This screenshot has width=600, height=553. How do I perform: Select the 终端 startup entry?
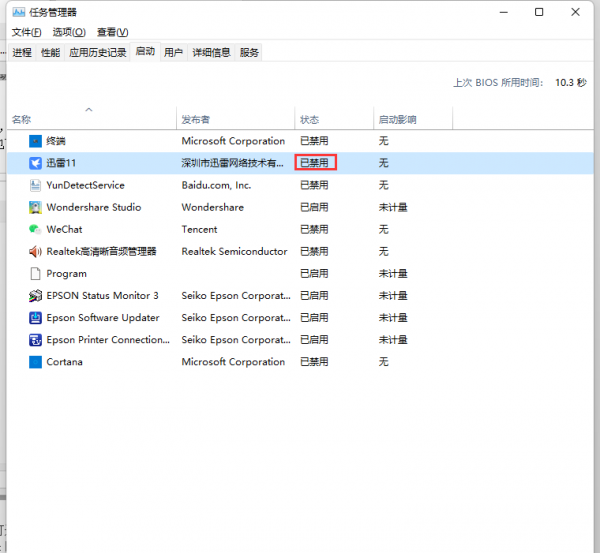[56, 141]
